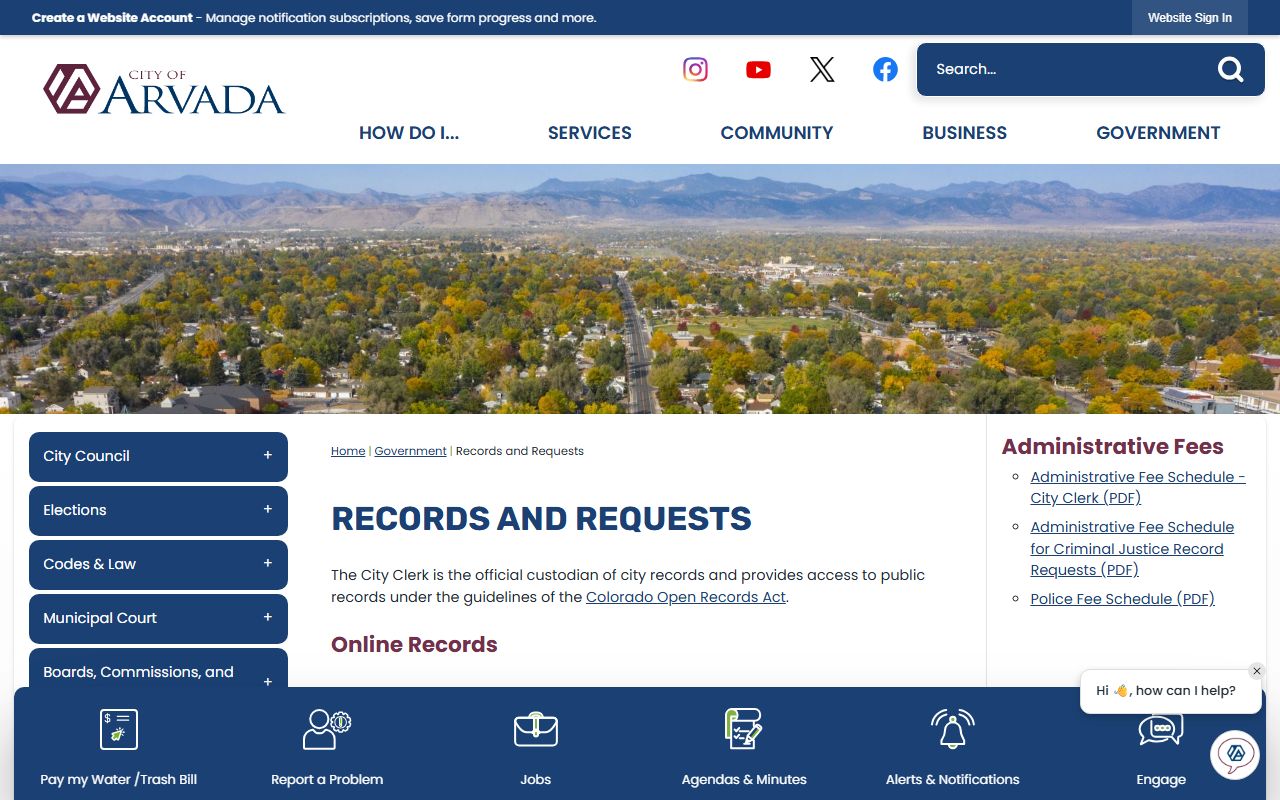Open the COMMUNITY menu
Image resolution: width=1280 pixels, height=800 pixels.
tap(777, 133)
